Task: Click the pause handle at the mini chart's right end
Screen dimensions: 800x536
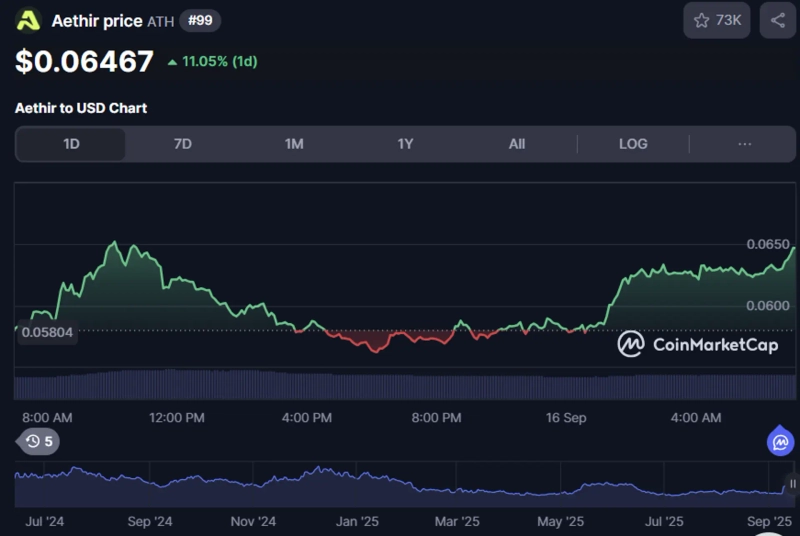Action: click(792, 484)
